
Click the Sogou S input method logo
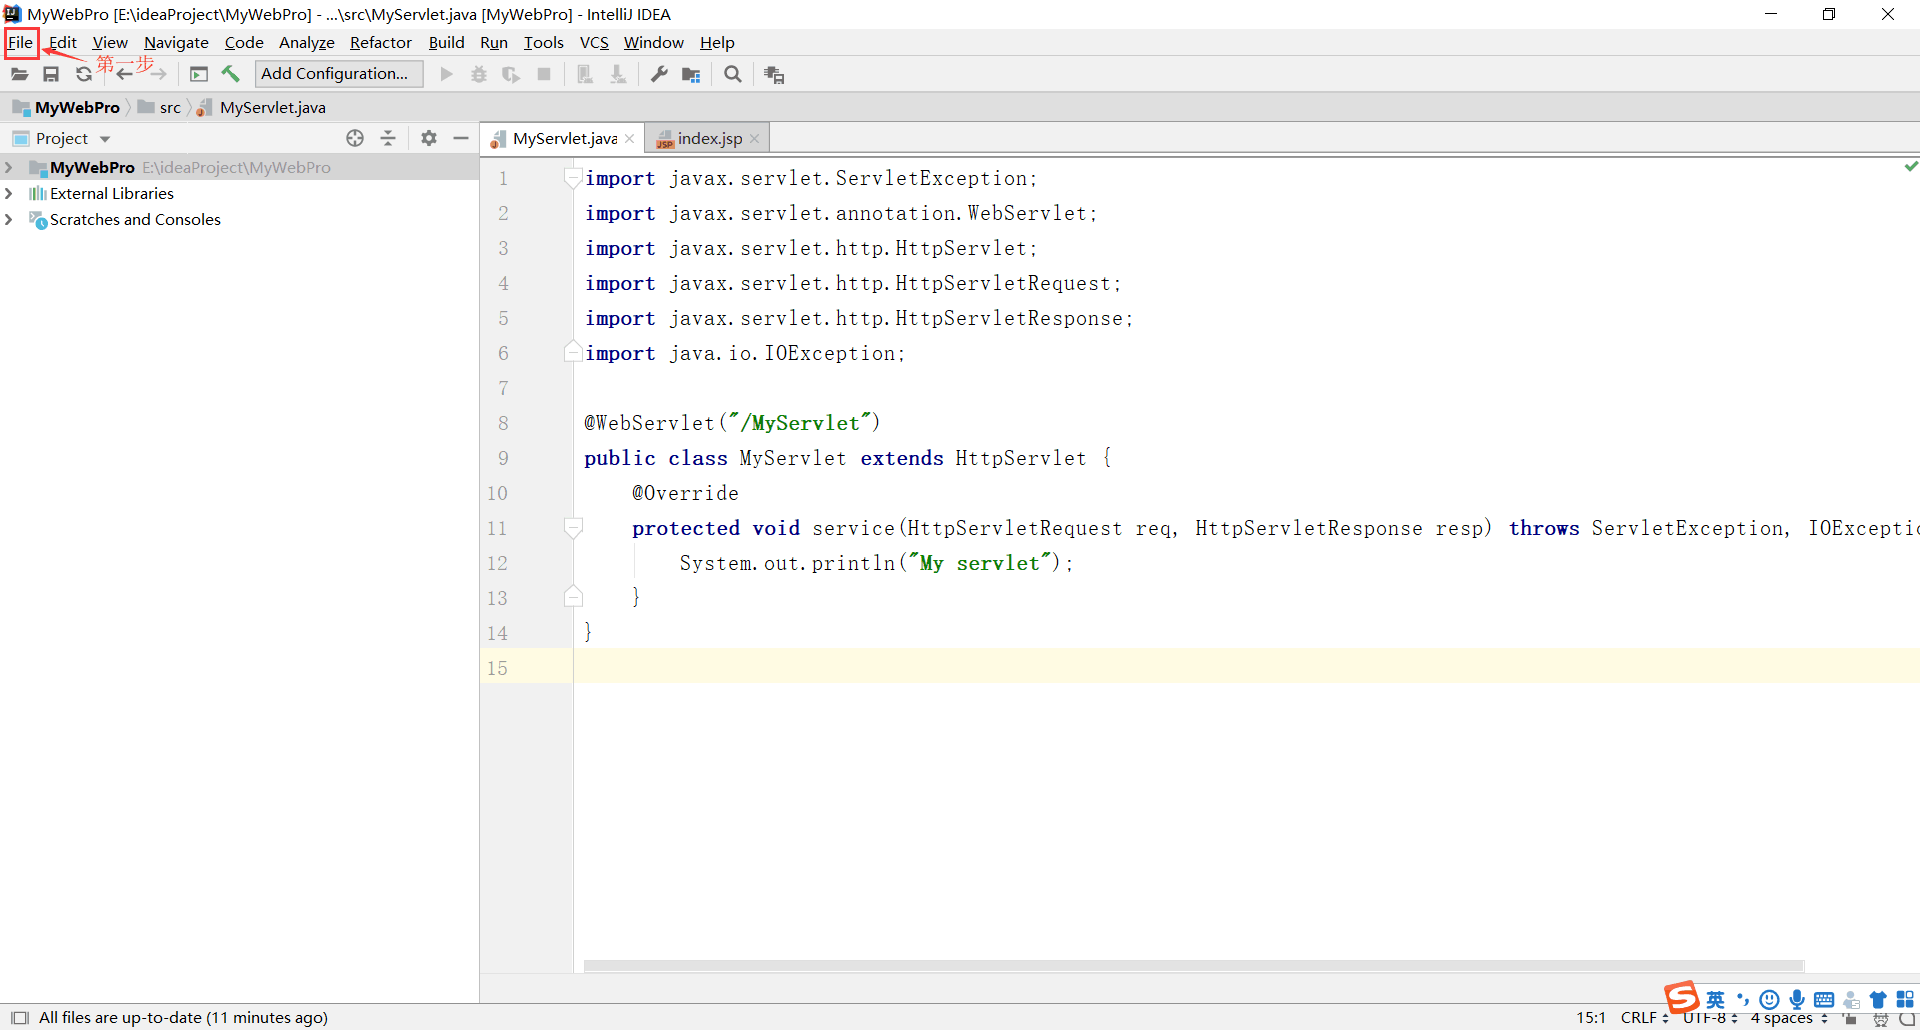(1682, 997)
